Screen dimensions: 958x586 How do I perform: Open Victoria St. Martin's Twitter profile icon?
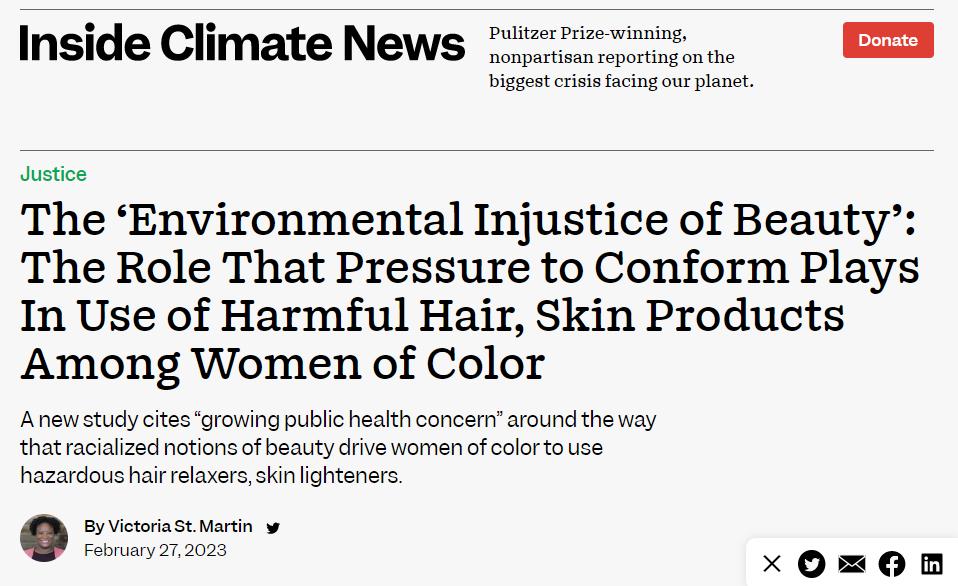tap(273, 528)
